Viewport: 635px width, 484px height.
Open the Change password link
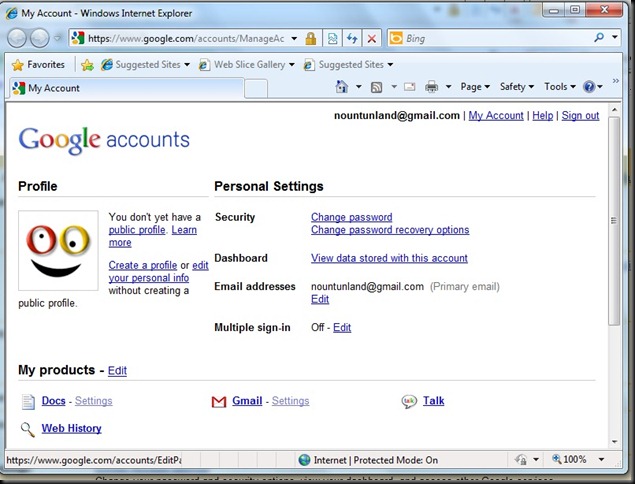(x=351, y=217)
